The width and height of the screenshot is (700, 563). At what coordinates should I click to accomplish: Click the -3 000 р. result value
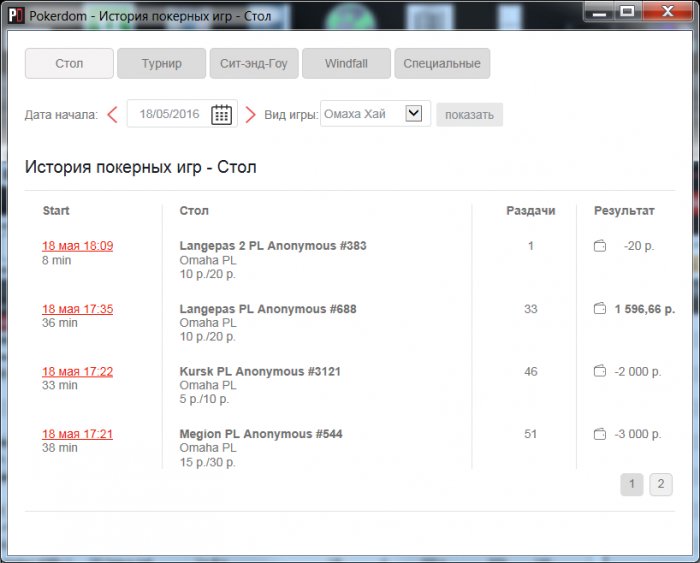[x=638, y=434]
